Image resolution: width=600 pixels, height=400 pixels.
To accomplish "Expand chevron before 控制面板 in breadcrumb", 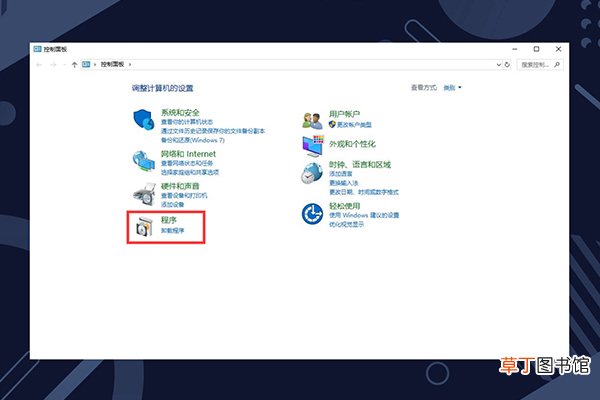I will pos(95,64).
